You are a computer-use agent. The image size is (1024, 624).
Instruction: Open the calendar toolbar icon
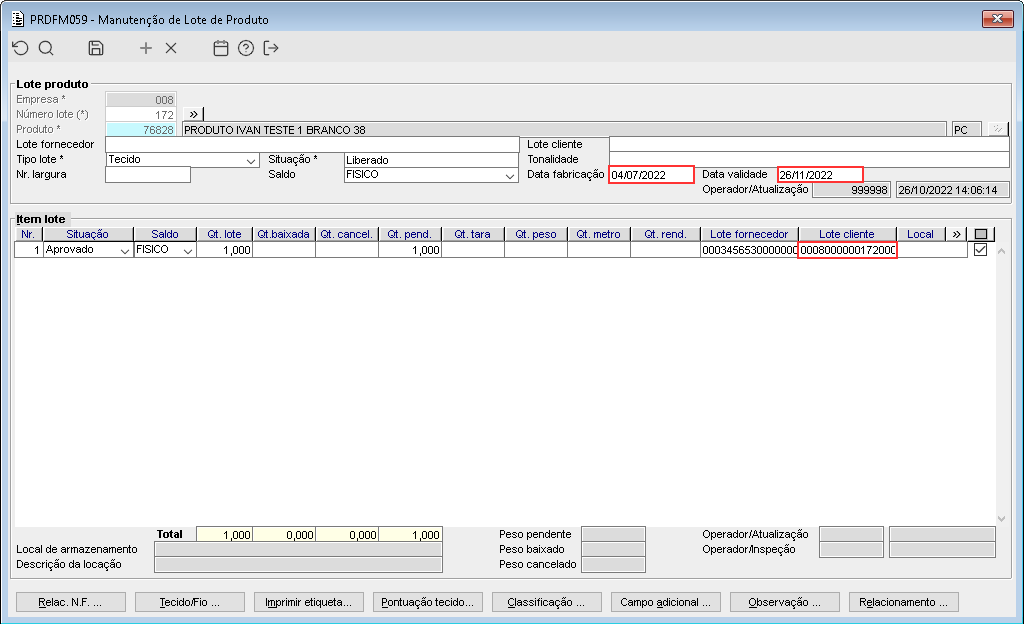click(x=221, y=48)
